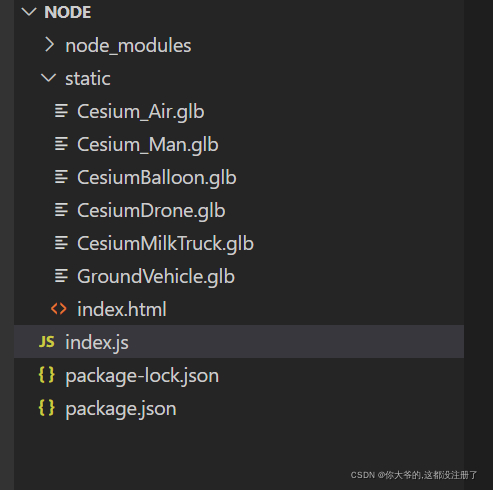Expand the node_modules folder arrow
Viewport: 493px width, 490px height.
pos(49,45)
